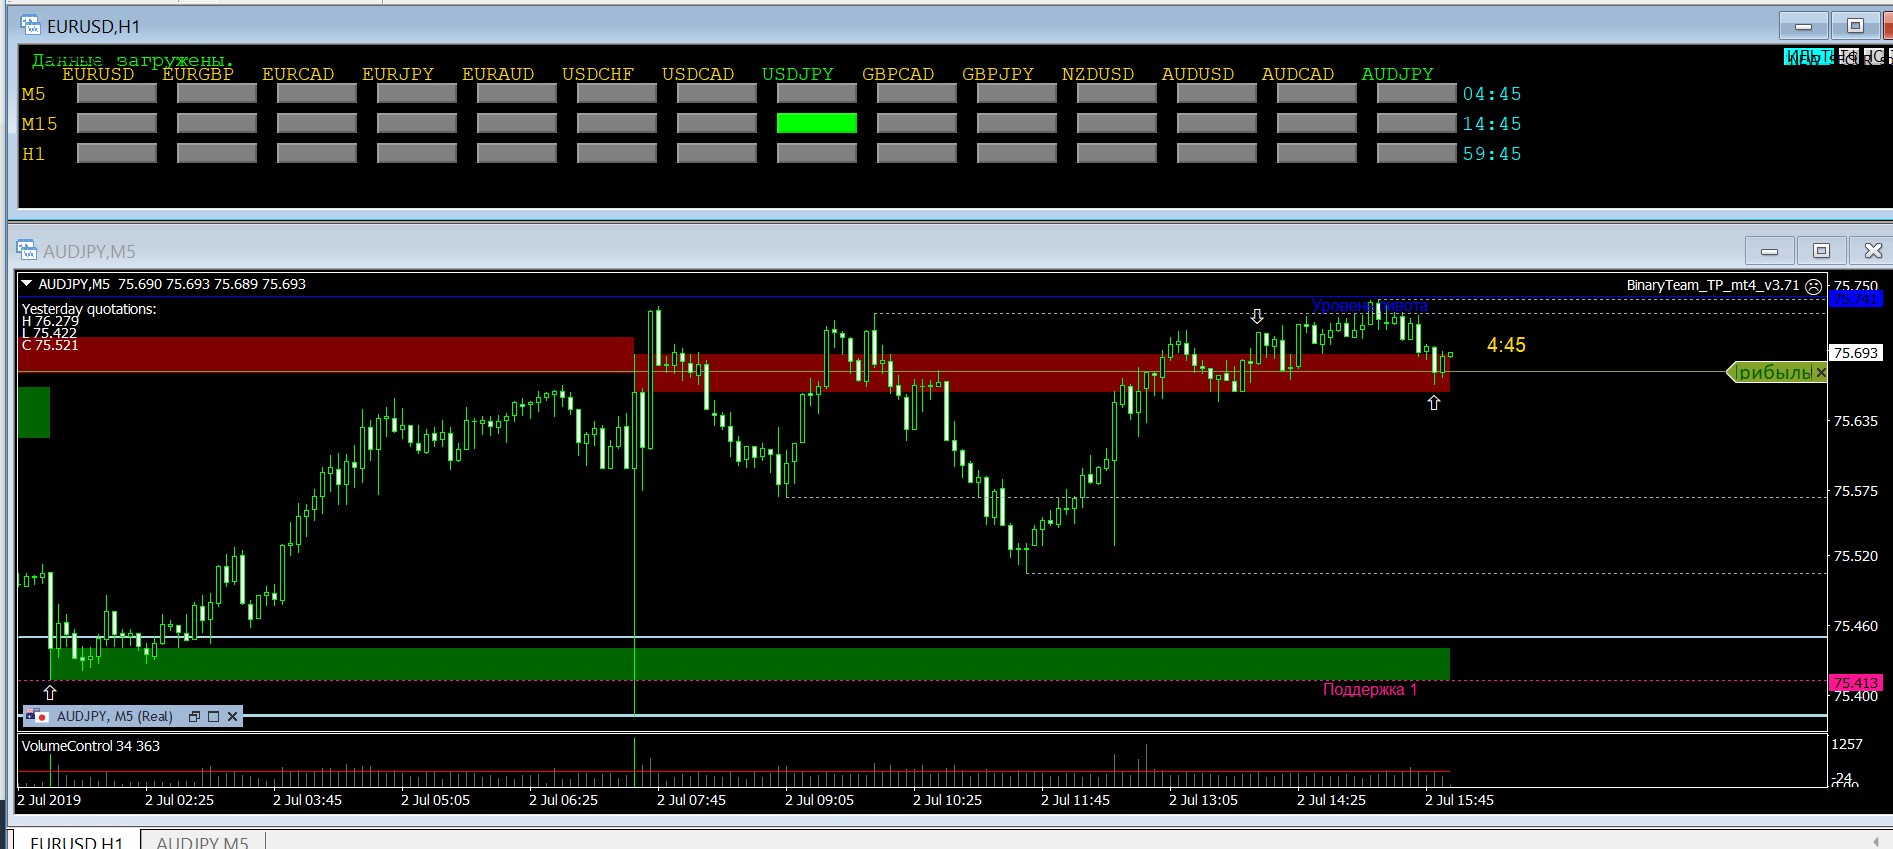1893x849 pixels.
Task: Click the pink 75.413 support price label
Action: [1855, 683]
